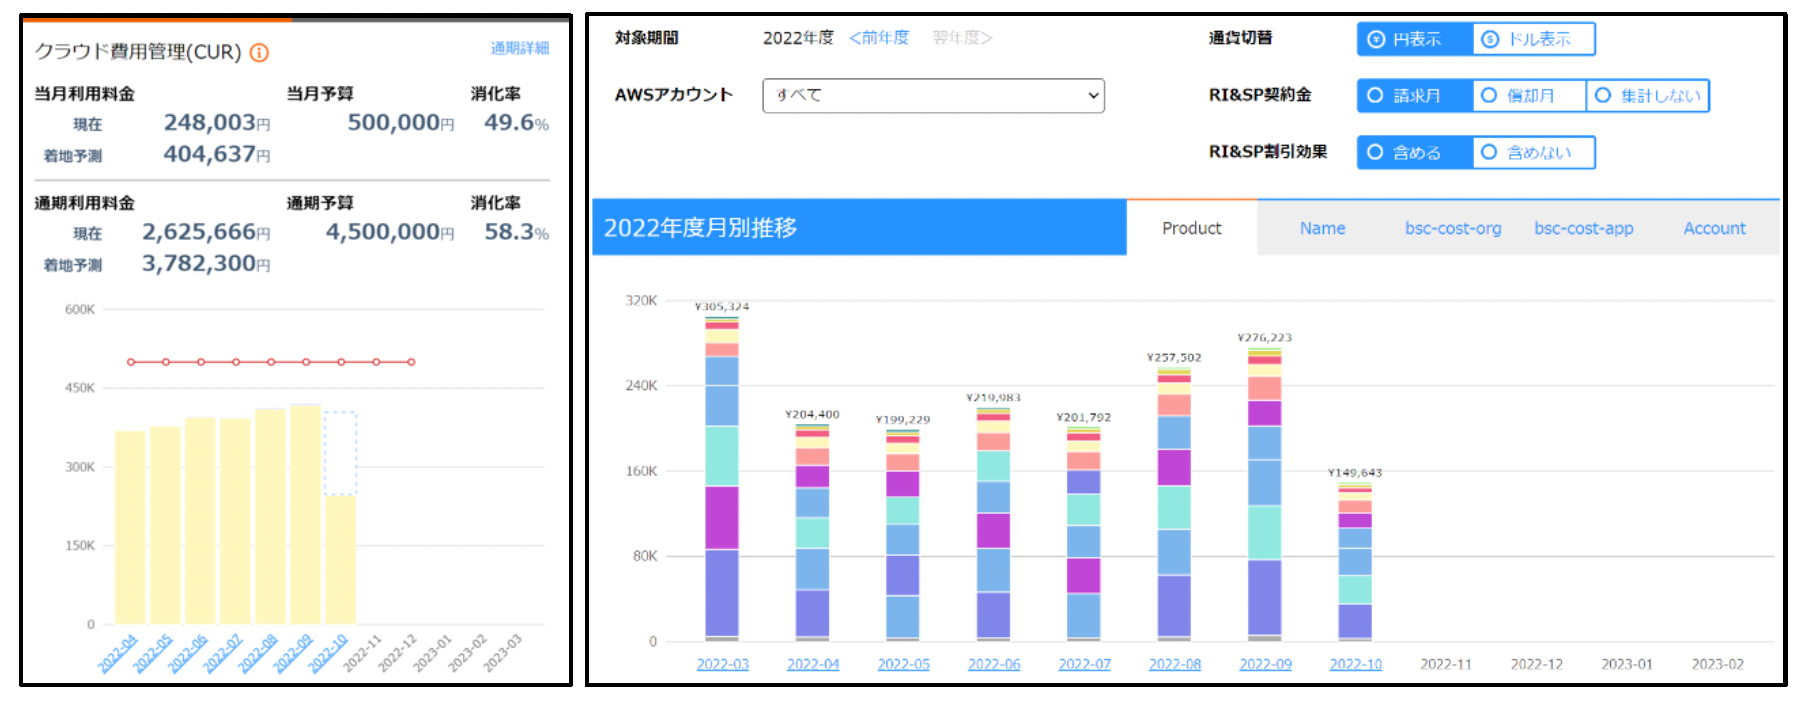Image resolution: width=1810 pixels, height=706 pixels.
Task: Click the 2022年度月別推移 chart heading
Action: pos(700,228)
